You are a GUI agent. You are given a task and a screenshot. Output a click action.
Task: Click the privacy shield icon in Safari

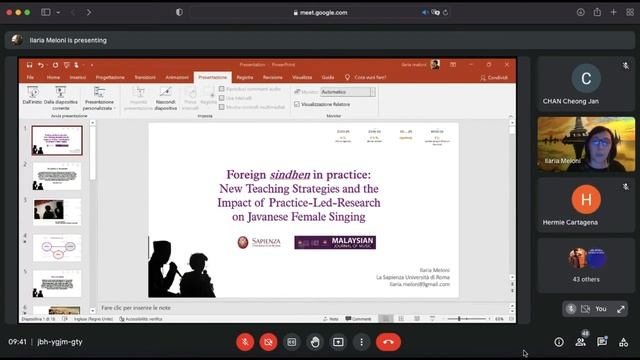[x=179, y=12]
